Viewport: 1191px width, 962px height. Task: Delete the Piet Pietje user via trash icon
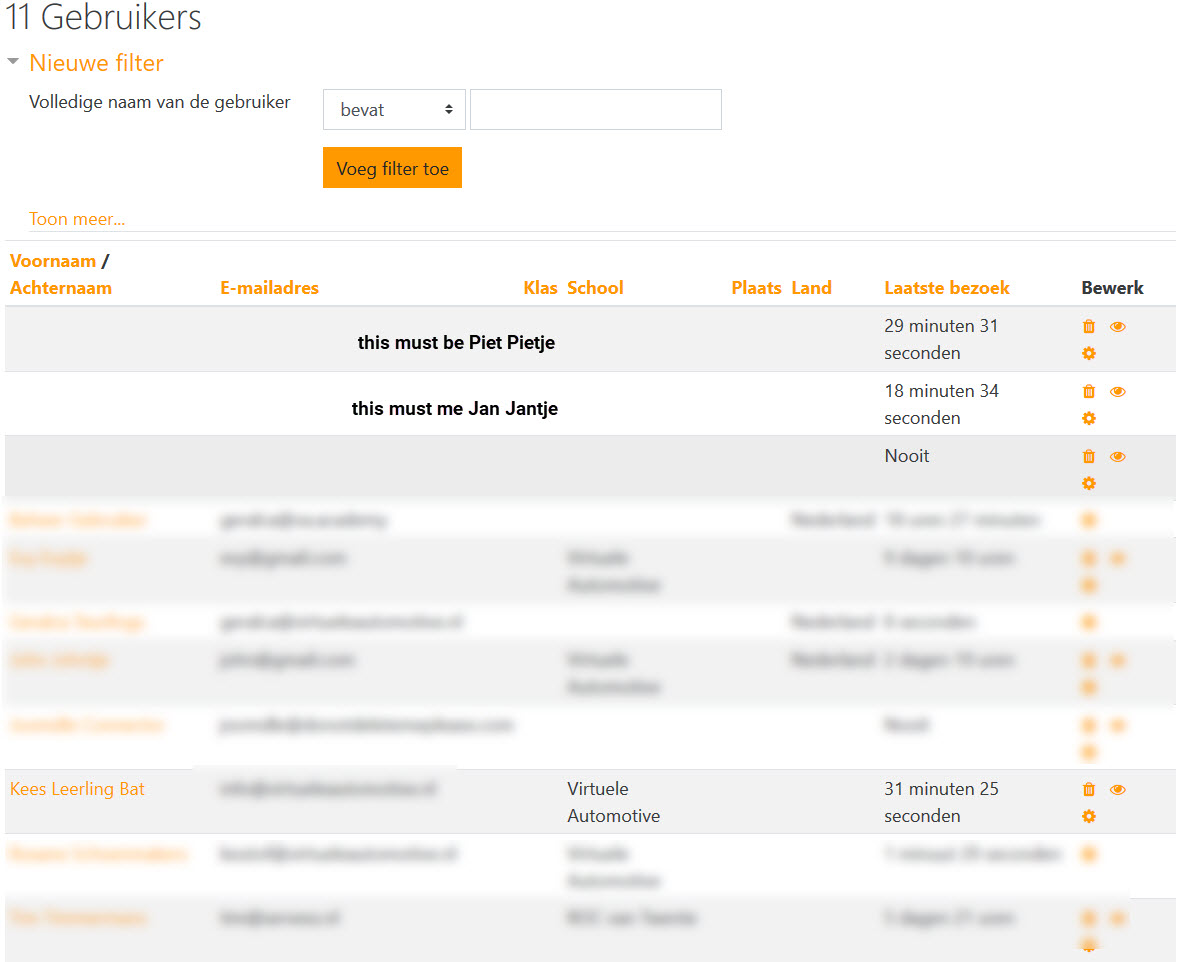(x=1089, y=327)
